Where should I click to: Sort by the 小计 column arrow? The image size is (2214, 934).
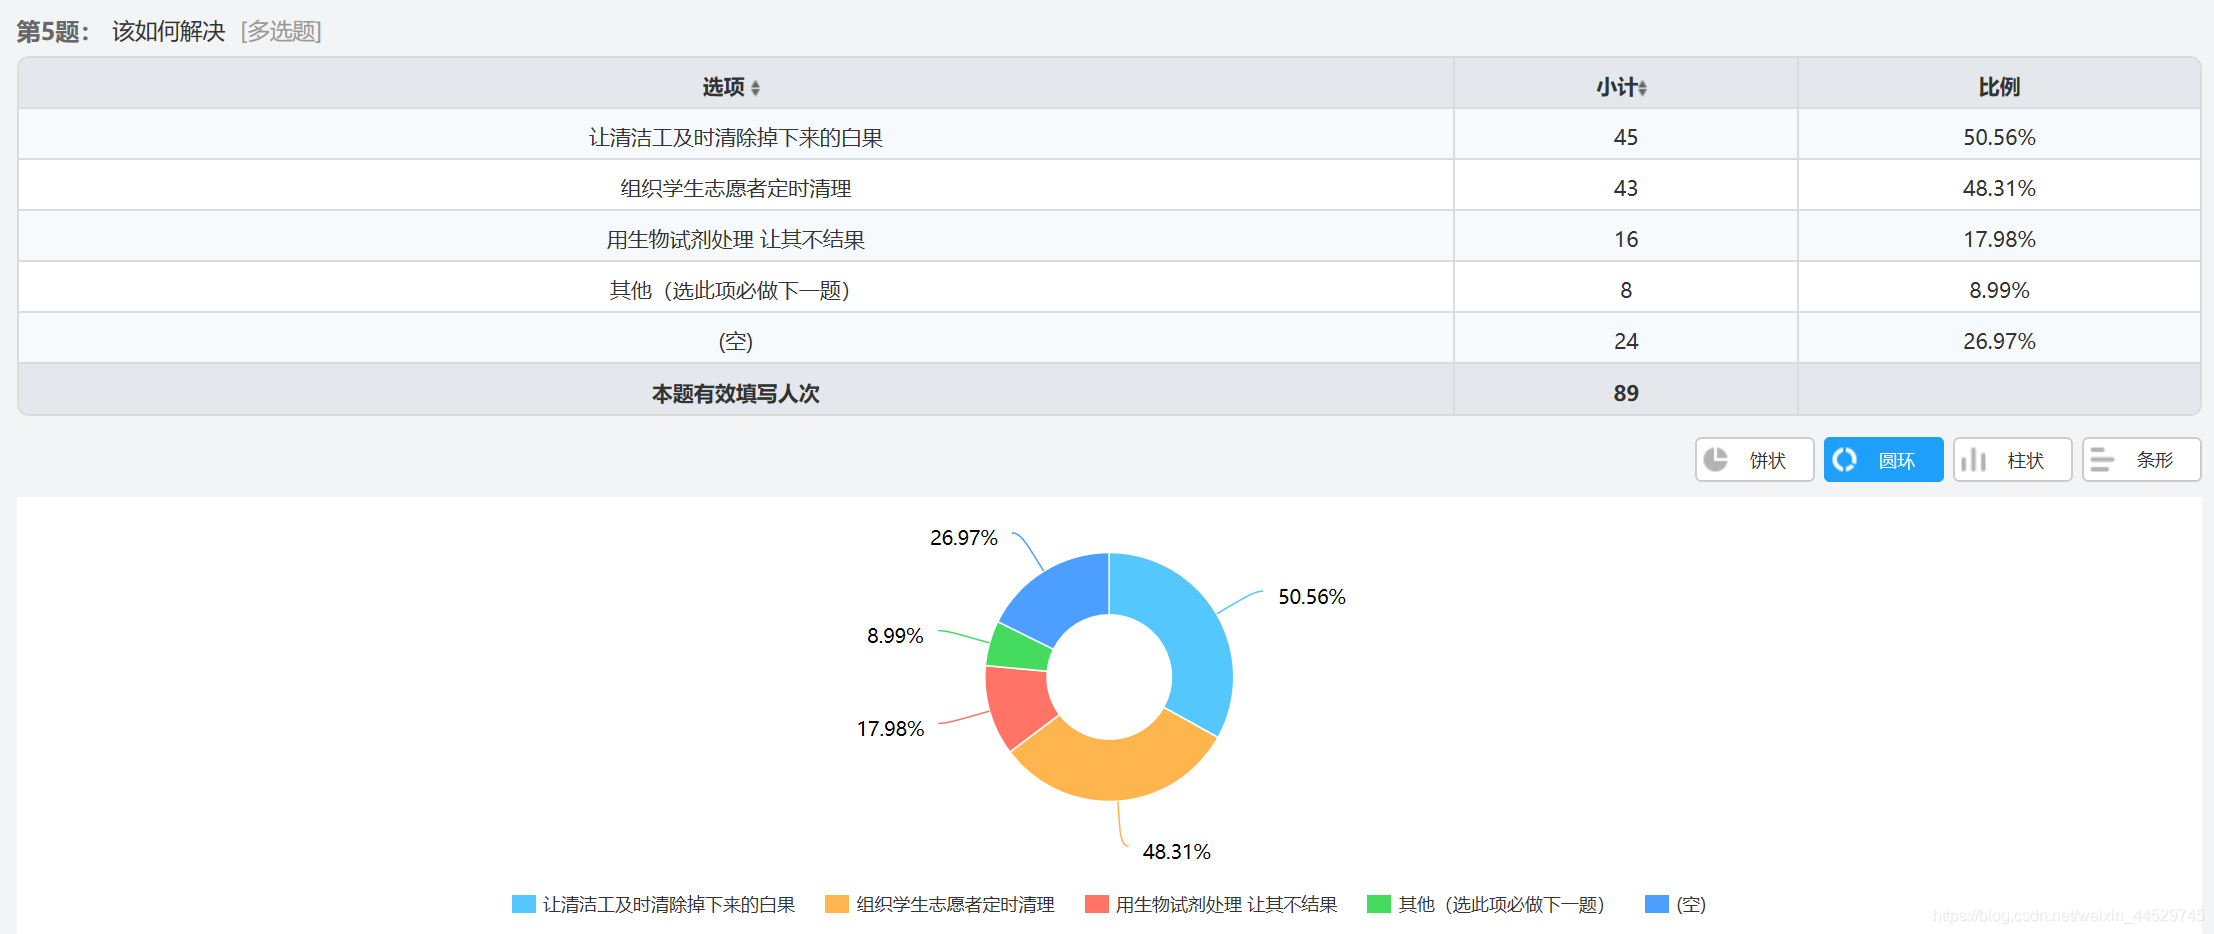coord(1642,88)
